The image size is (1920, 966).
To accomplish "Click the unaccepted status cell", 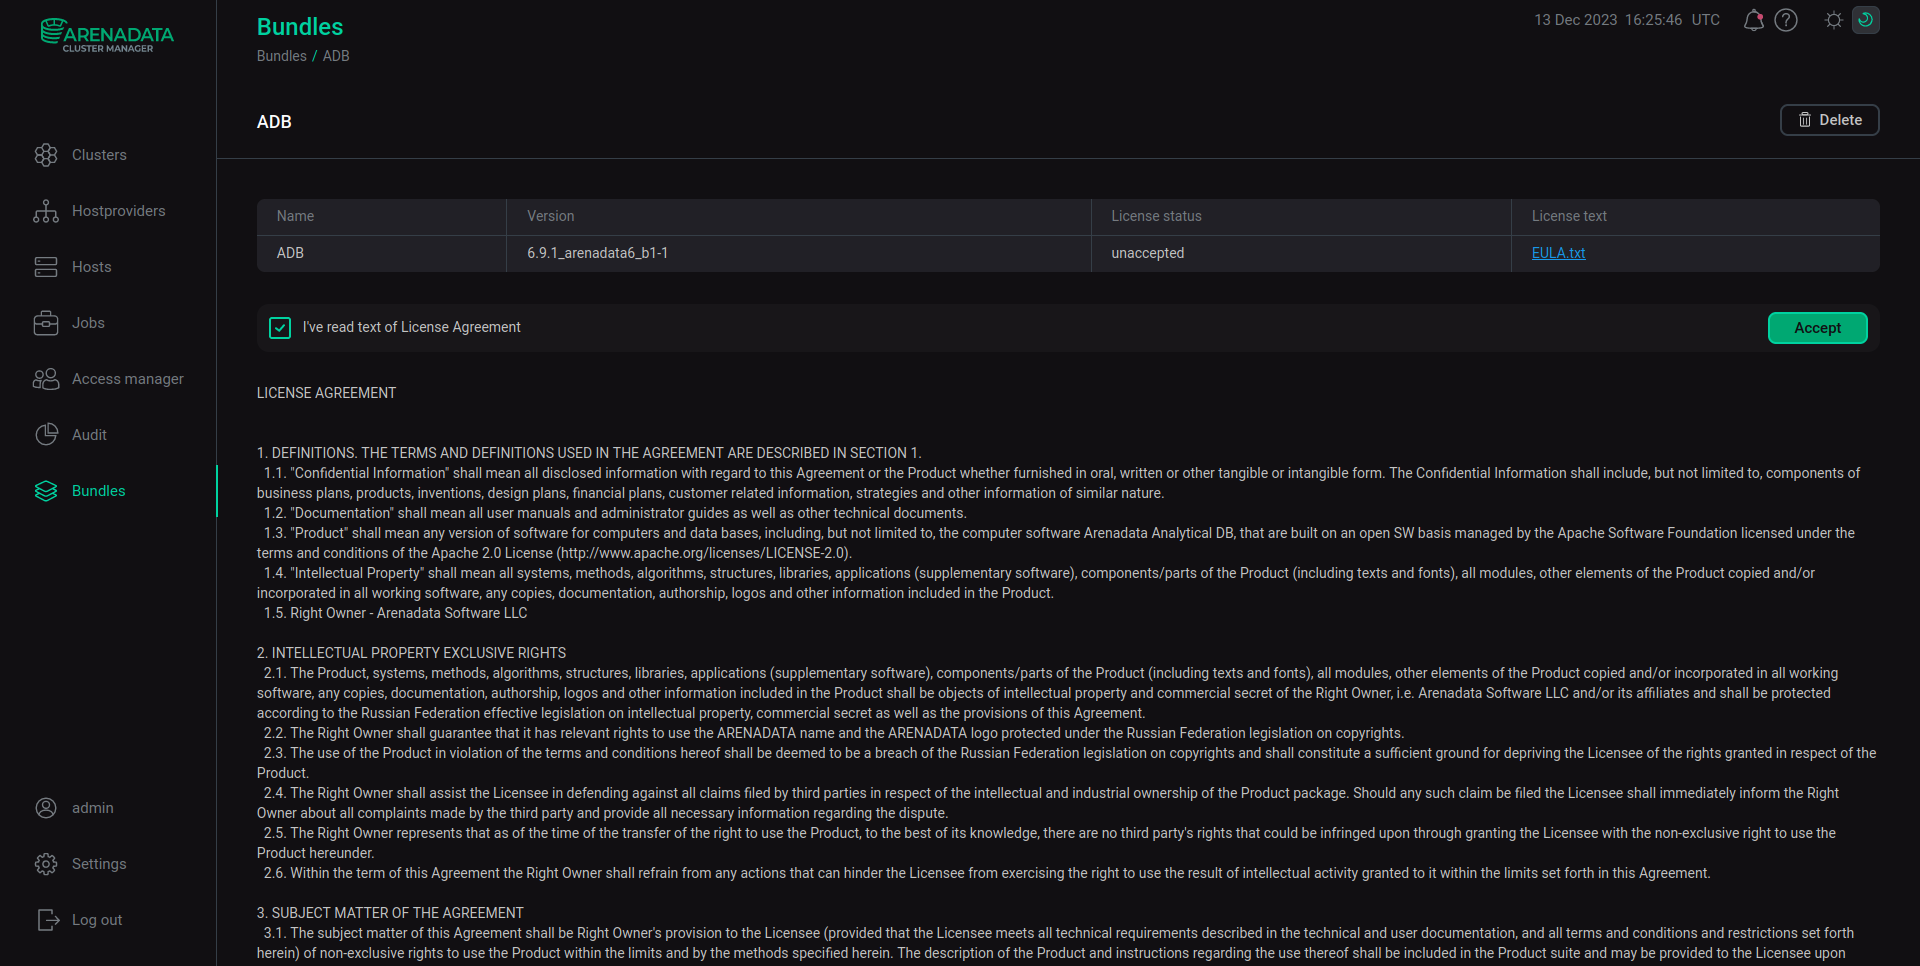I will [1301, 253].
